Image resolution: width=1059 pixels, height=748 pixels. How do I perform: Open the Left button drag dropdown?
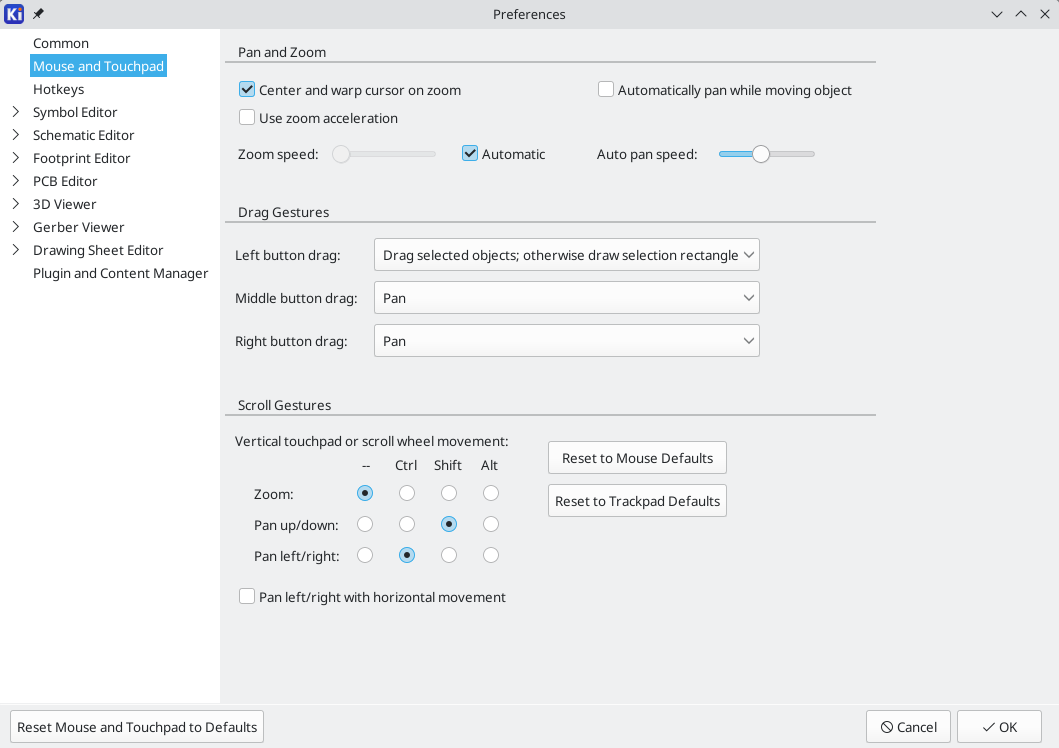(566, 254)
